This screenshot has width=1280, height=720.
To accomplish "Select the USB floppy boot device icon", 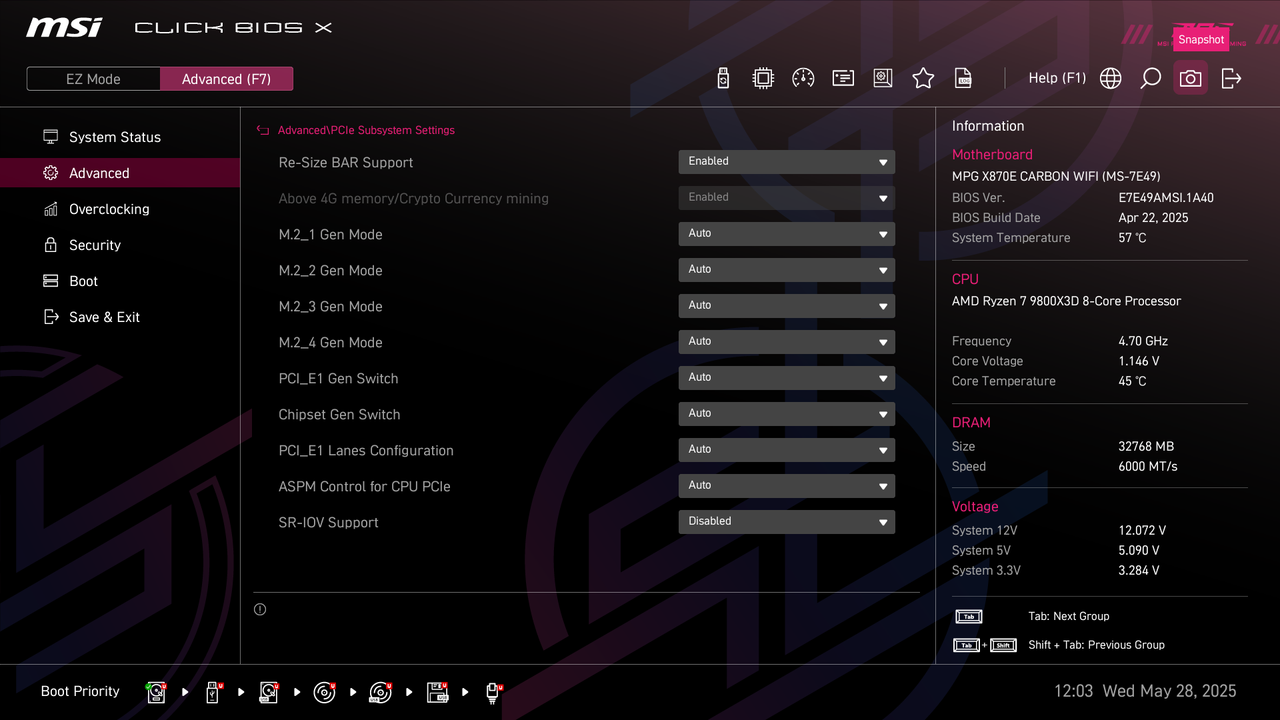I will tap(437, 692).
